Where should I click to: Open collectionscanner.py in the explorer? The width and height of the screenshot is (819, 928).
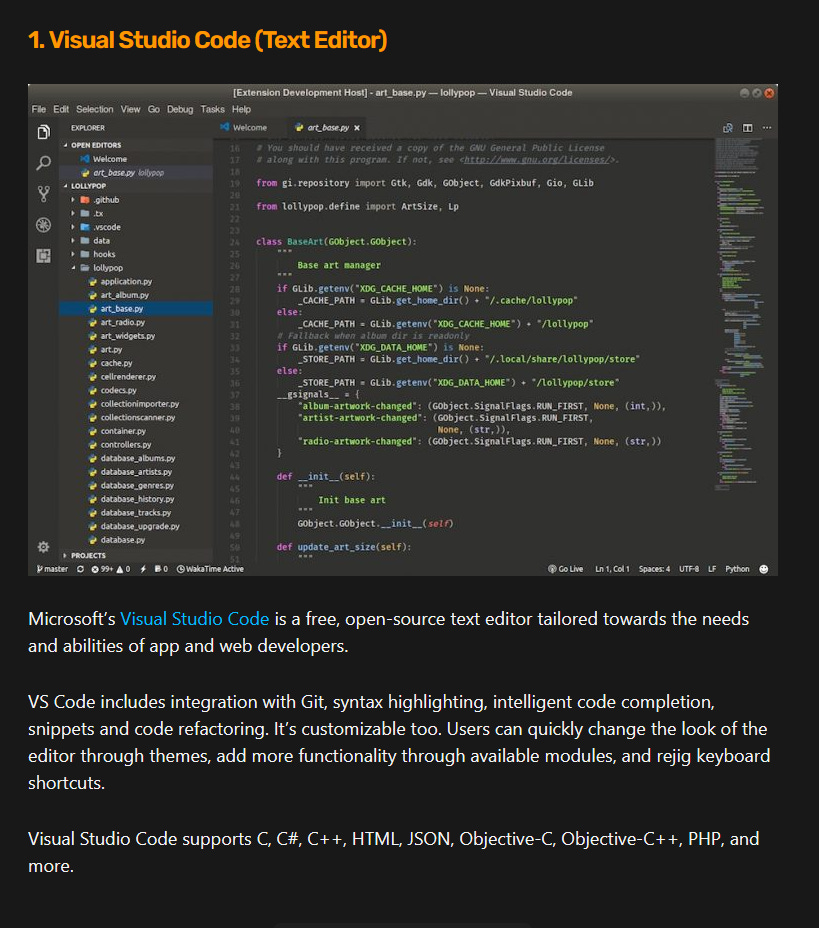[x=137, y=418]
